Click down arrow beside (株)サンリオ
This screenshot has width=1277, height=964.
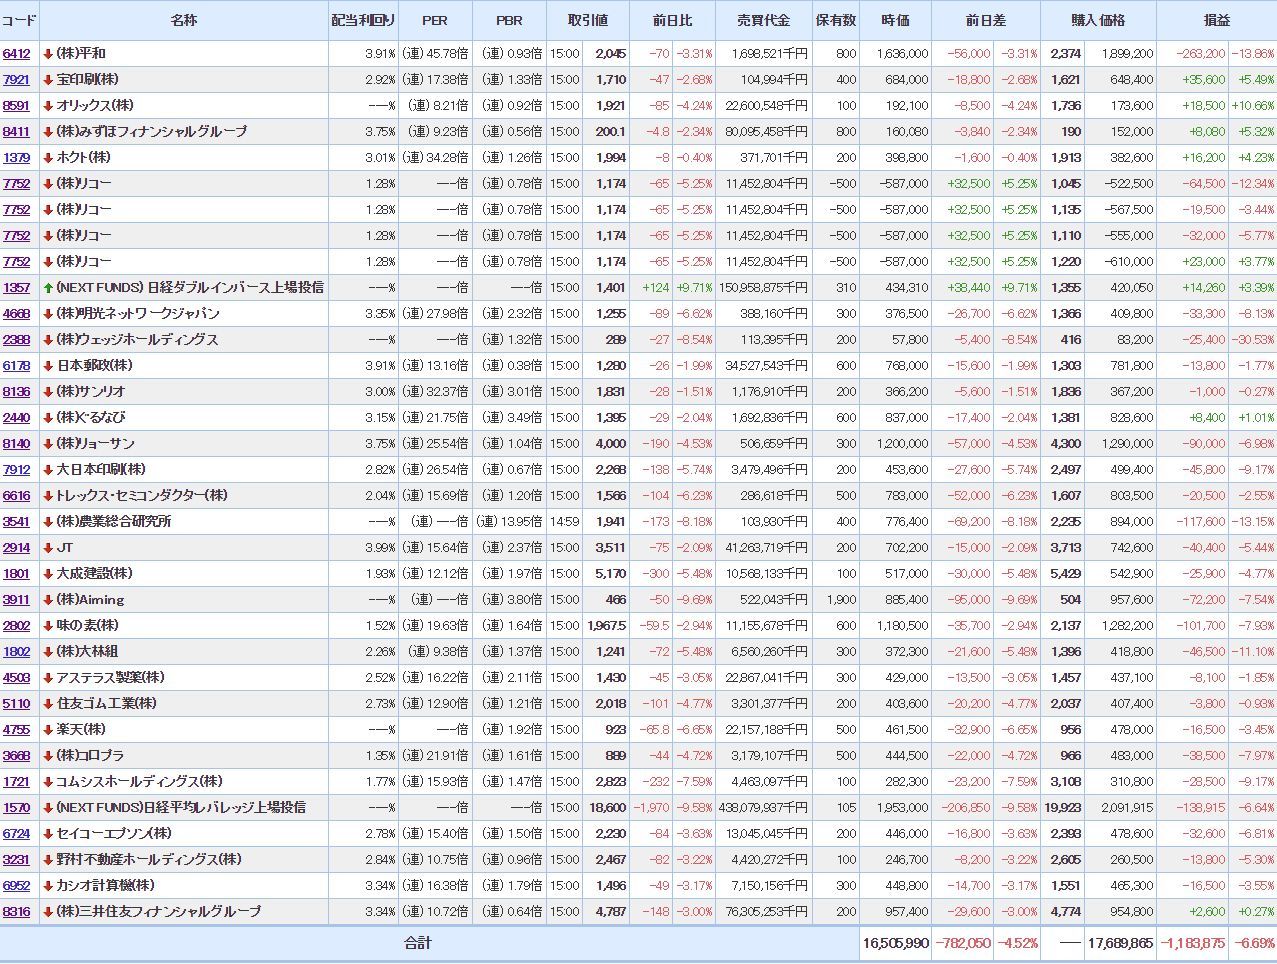(x=48, y=391)
